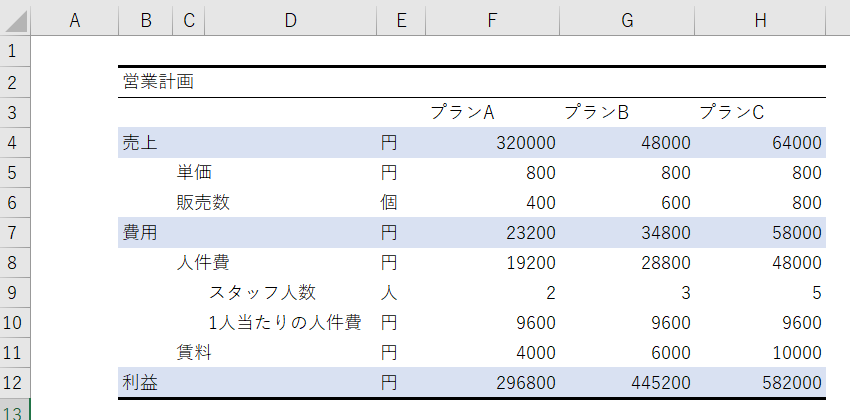This screenshot has width=850, height=420.
Task: Select the quantity 400 under プランA
Action: click(x=541, y=203)
